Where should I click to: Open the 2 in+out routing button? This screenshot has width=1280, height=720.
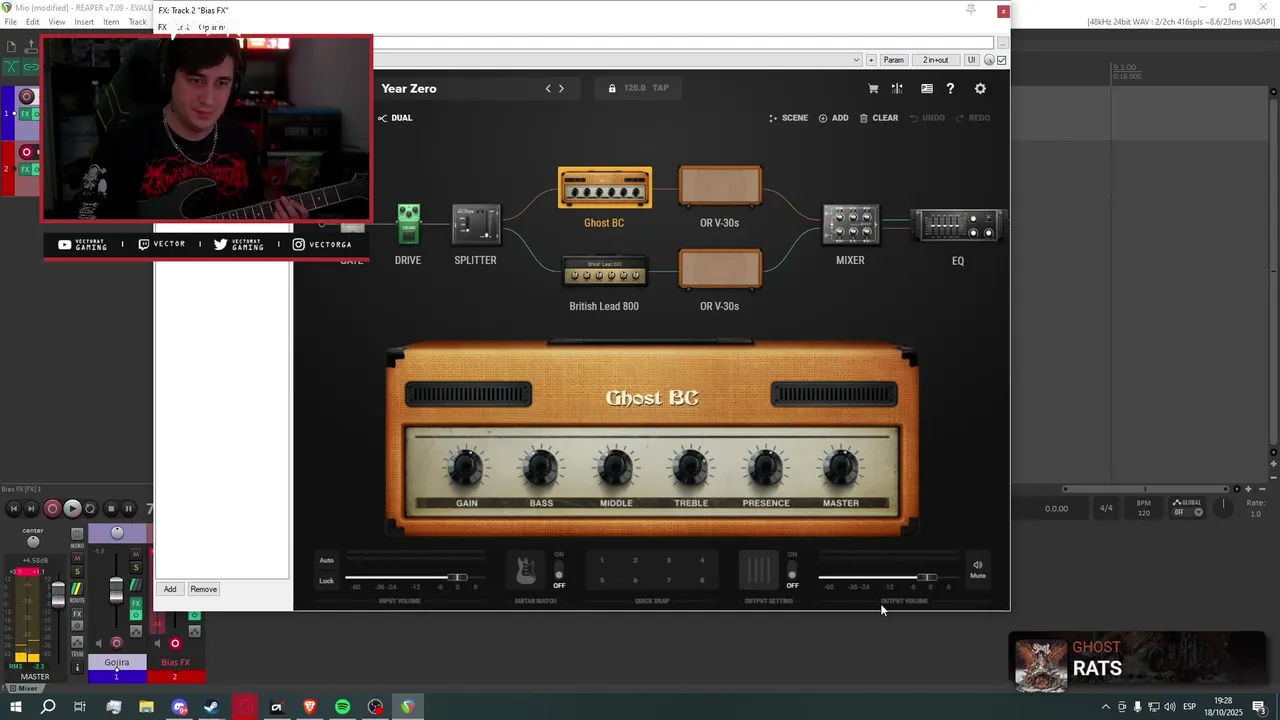tap(936, 60)
